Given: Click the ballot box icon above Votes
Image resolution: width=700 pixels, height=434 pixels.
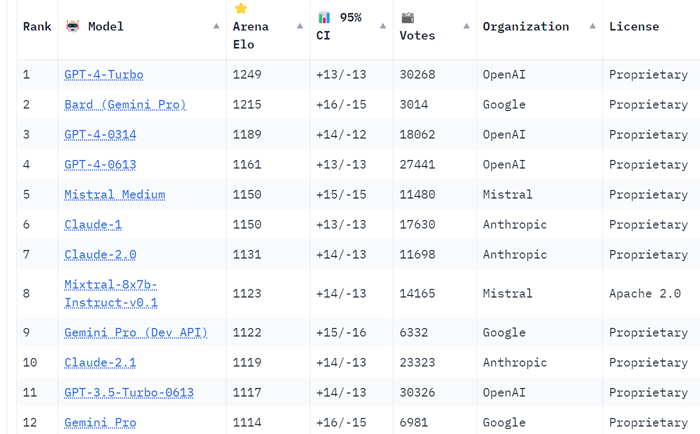Looking at the screenshot, I should (408, 18).
